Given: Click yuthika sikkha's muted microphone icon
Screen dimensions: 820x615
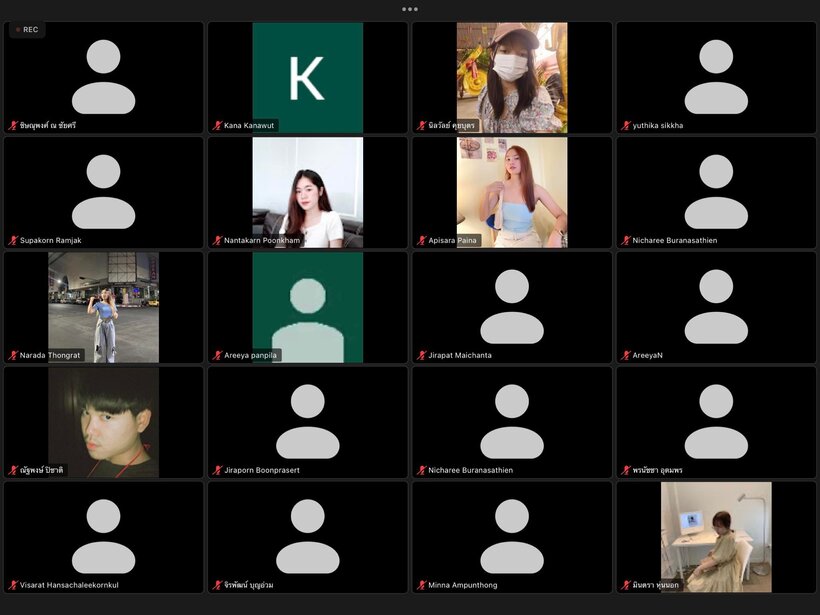Looking at the screenshot, I should (625, 126).
